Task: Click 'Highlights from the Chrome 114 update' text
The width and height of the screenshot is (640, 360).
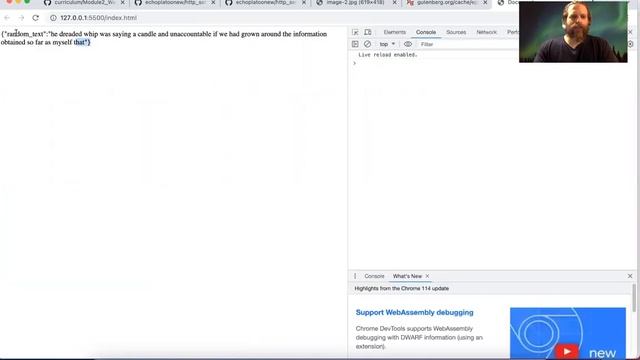Action: pyautogui.click(x=402, y=289)
